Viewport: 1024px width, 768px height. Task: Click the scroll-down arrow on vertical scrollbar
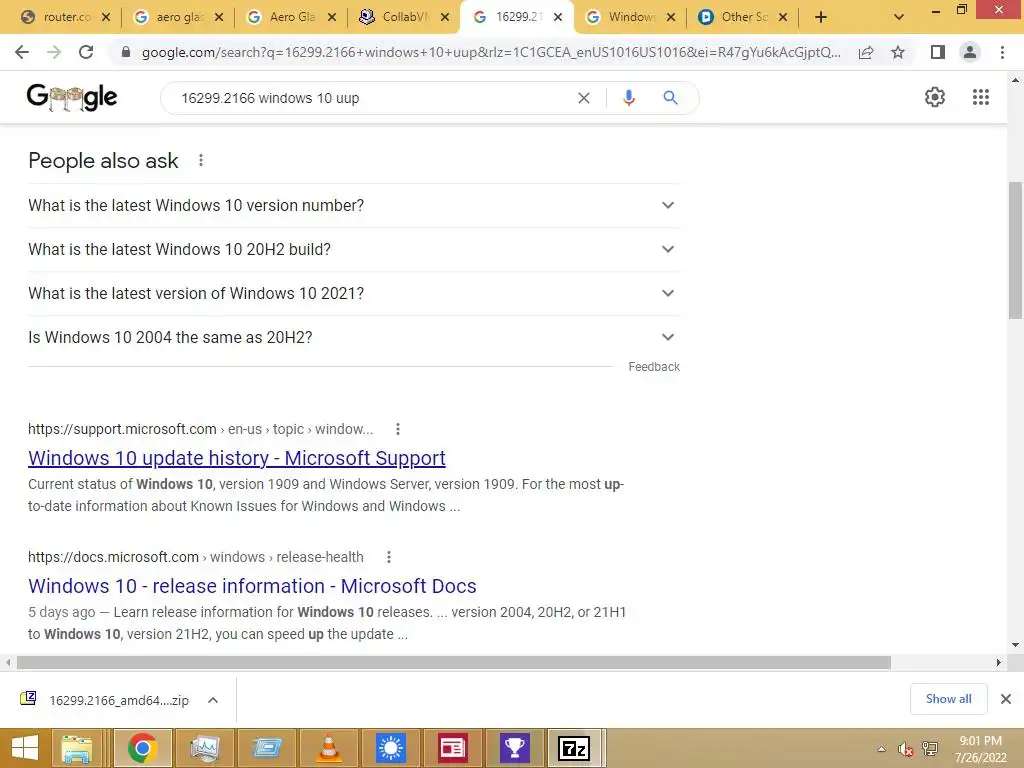(x=1015, y=645)
